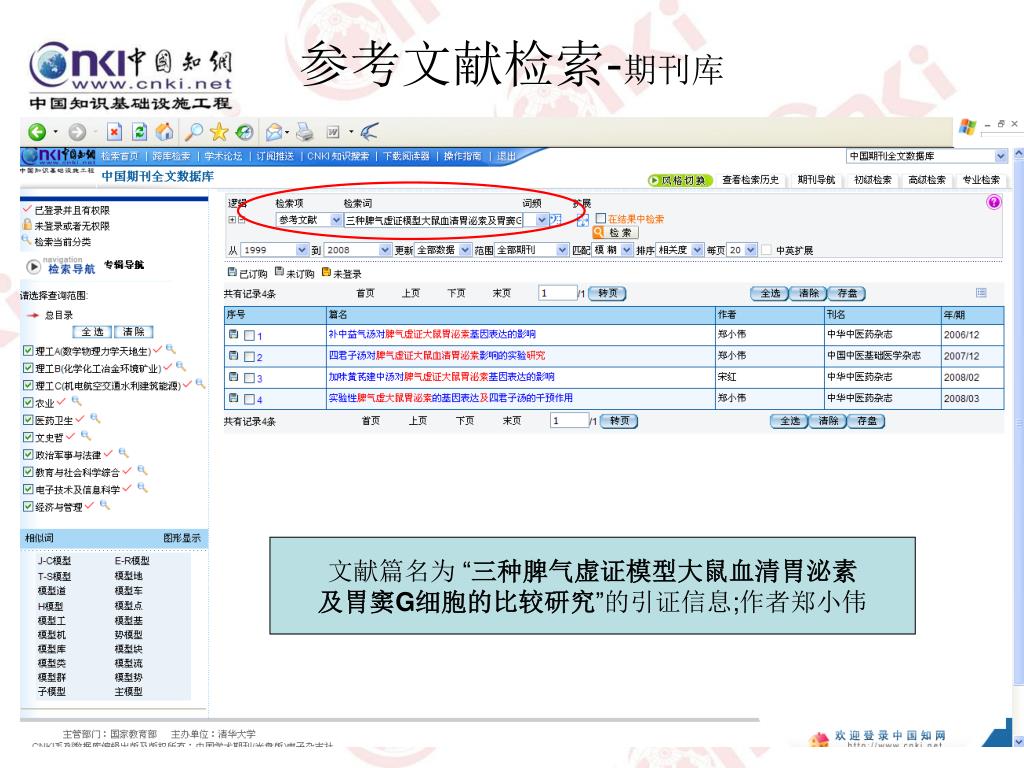1024x768 pixels.
Task: Click 全选 button under 总目录
Action: [92, 332]
